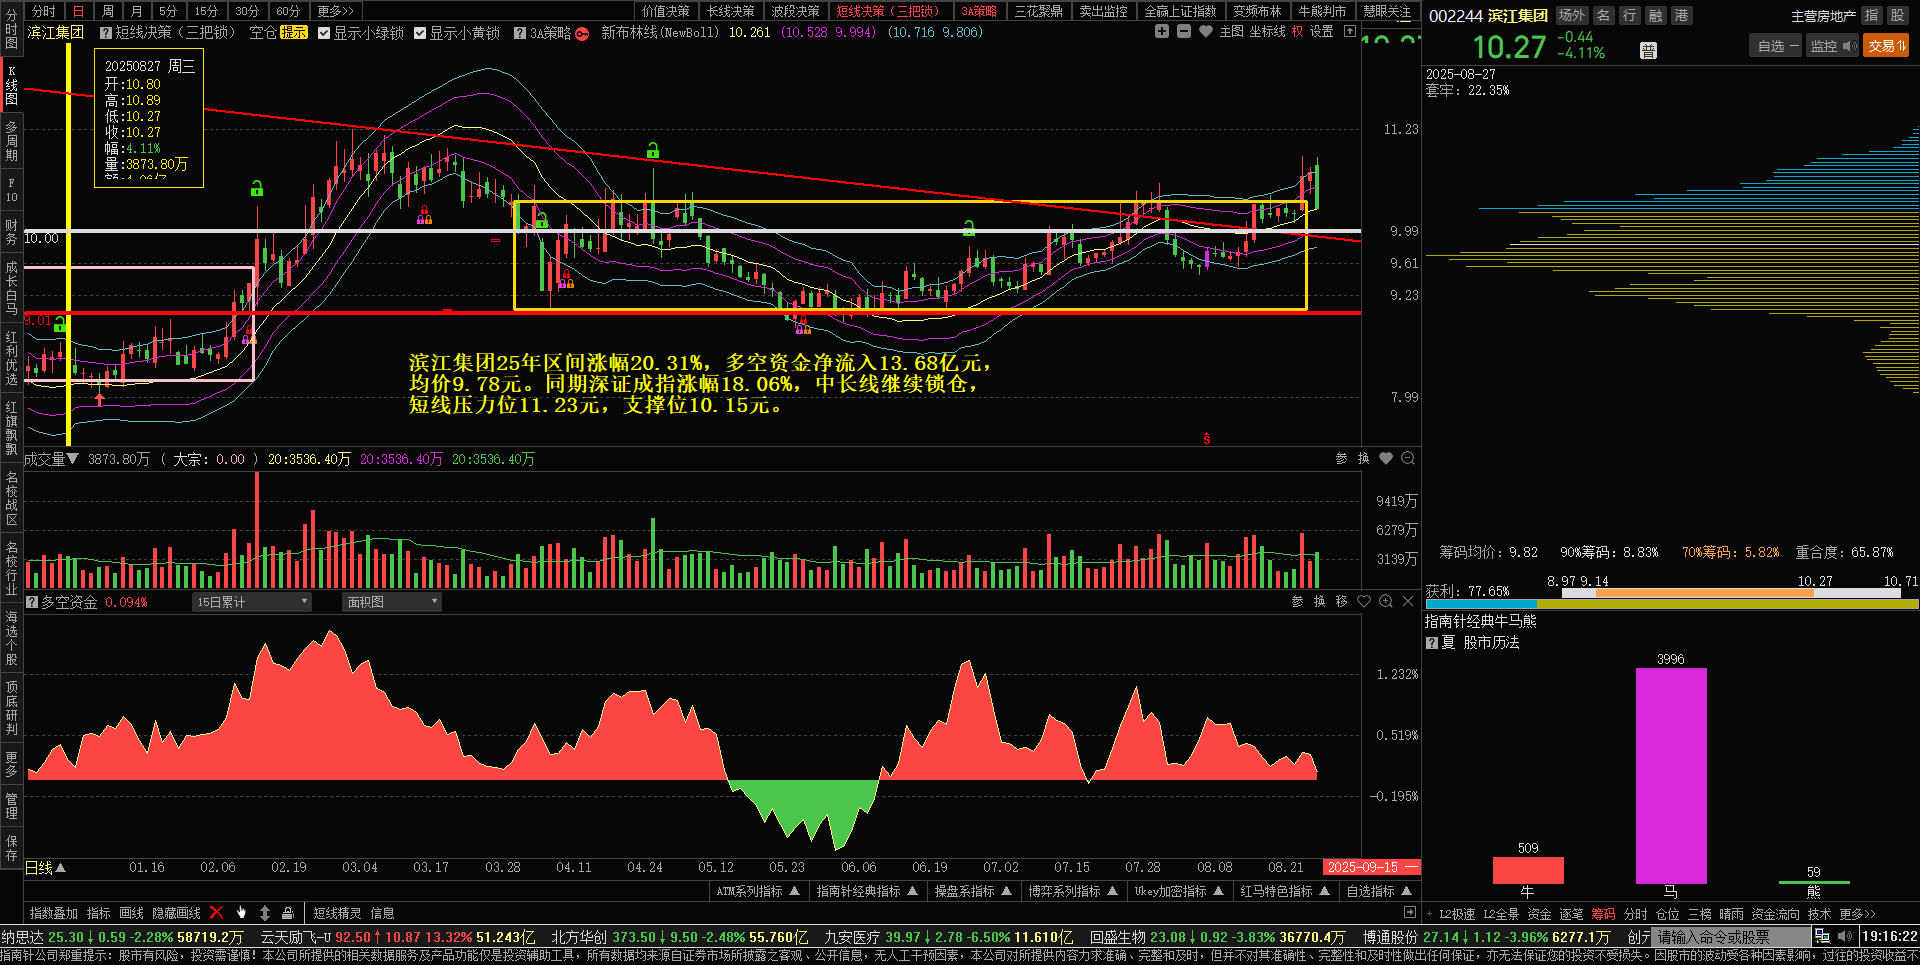Viewport: 1920px width, 965px height.
Task: Expand 指南针经典指标 menu
Action: coord(867,891)
